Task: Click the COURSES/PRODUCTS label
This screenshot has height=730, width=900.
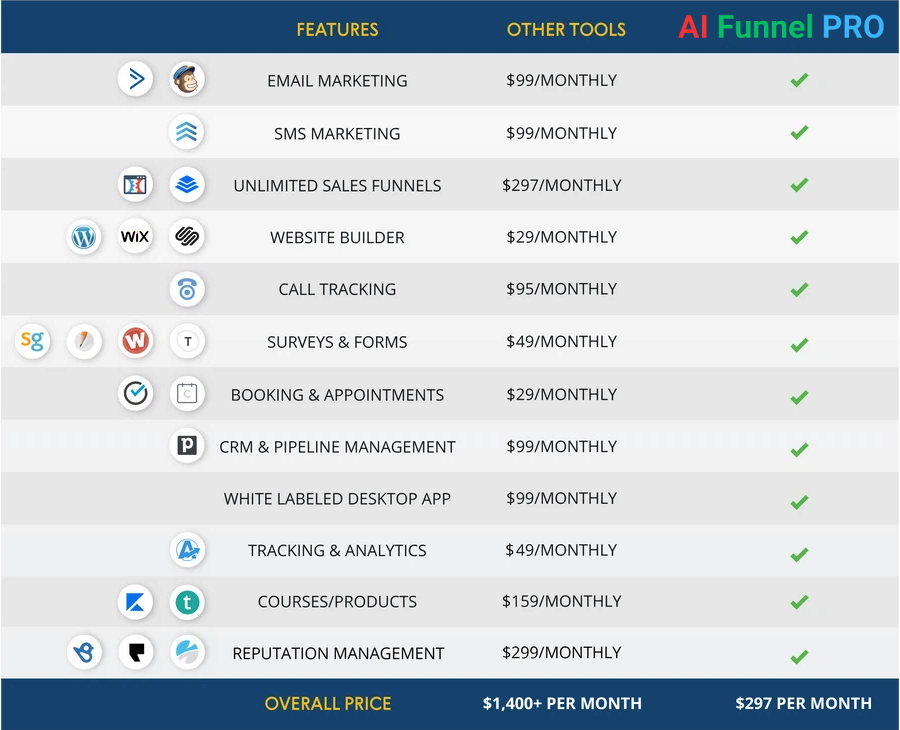Action: click(338, 601)
